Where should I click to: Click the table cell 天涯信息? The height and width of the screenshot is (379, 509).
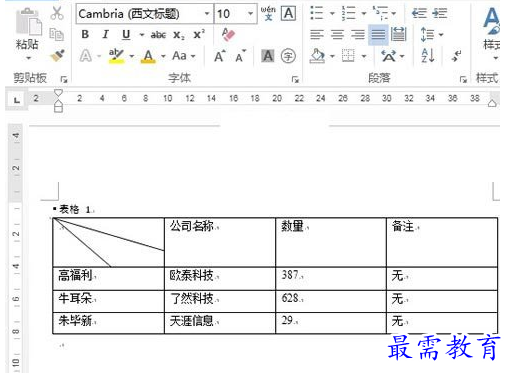point(220,323)
